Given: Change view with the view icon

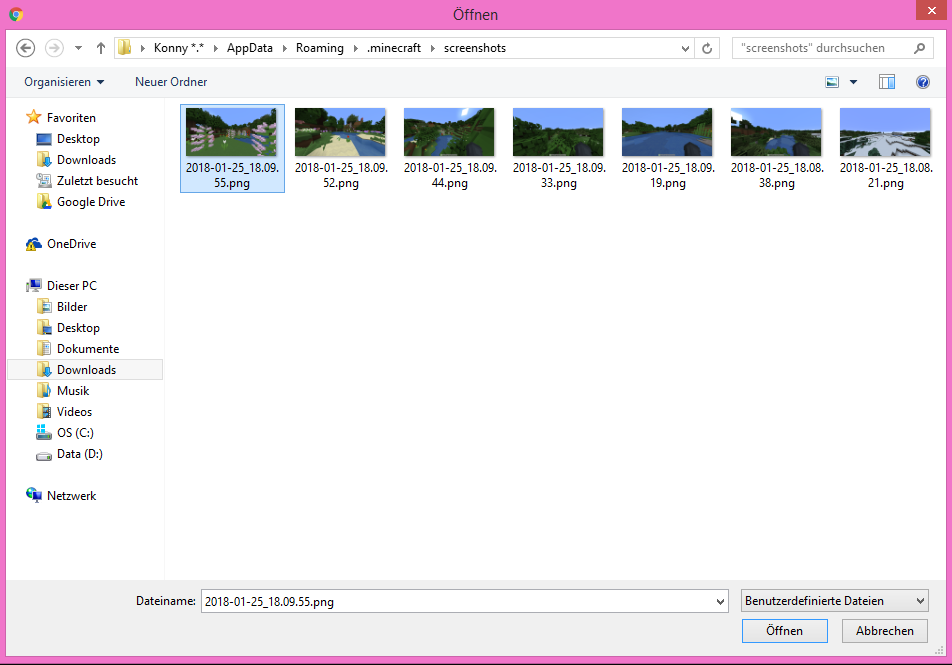Looking at the screenshot, I should [832, 82].
